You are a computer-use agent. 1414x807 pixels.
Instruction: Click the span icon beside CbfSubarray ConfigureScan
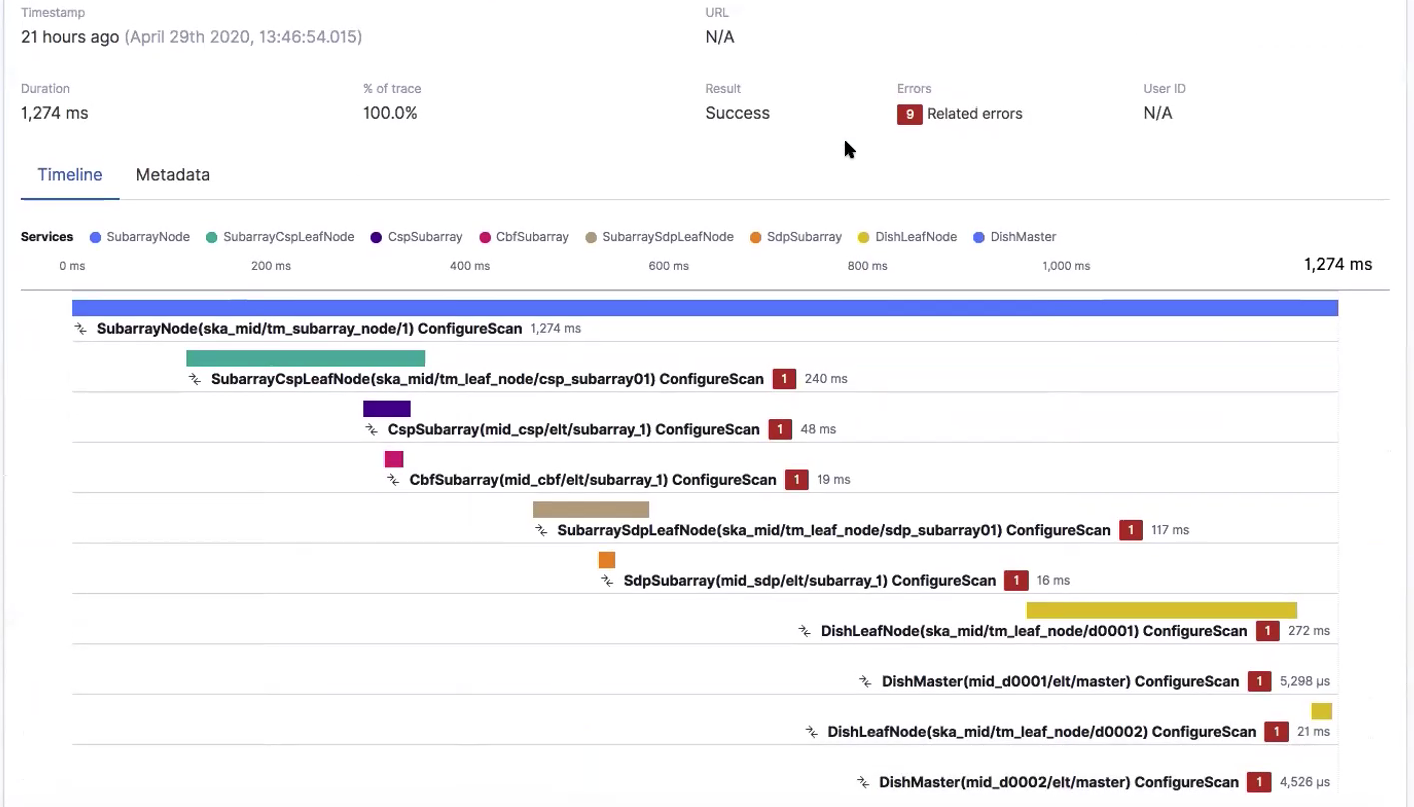[x=394, y=480]
